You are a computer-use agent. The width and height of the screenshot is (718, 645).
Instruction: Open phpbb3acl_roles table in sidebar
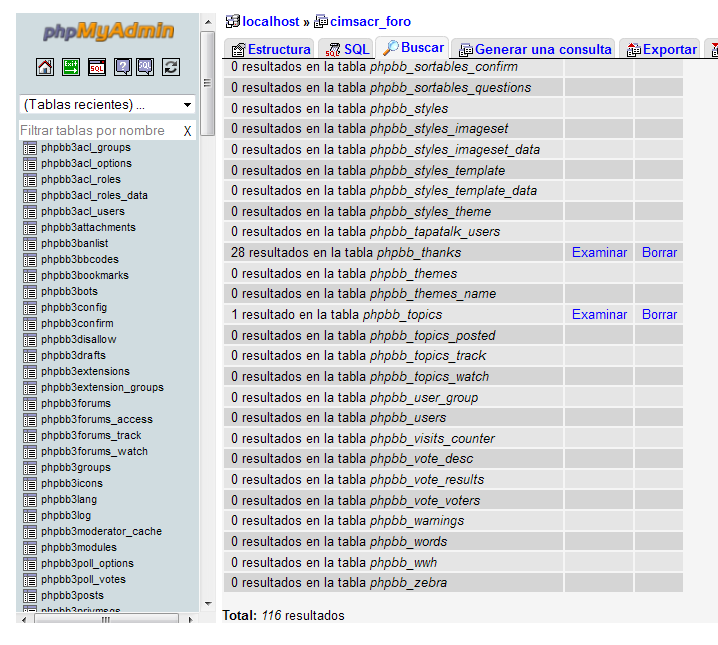coord(81,179)
